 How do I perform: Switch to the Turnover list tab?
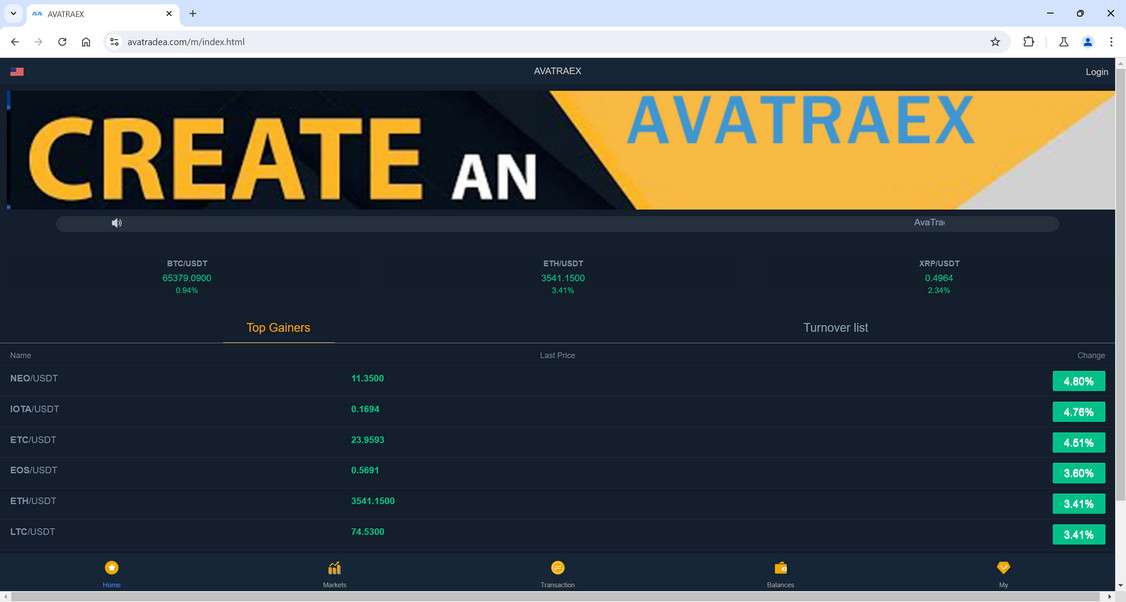click(835, 327)
